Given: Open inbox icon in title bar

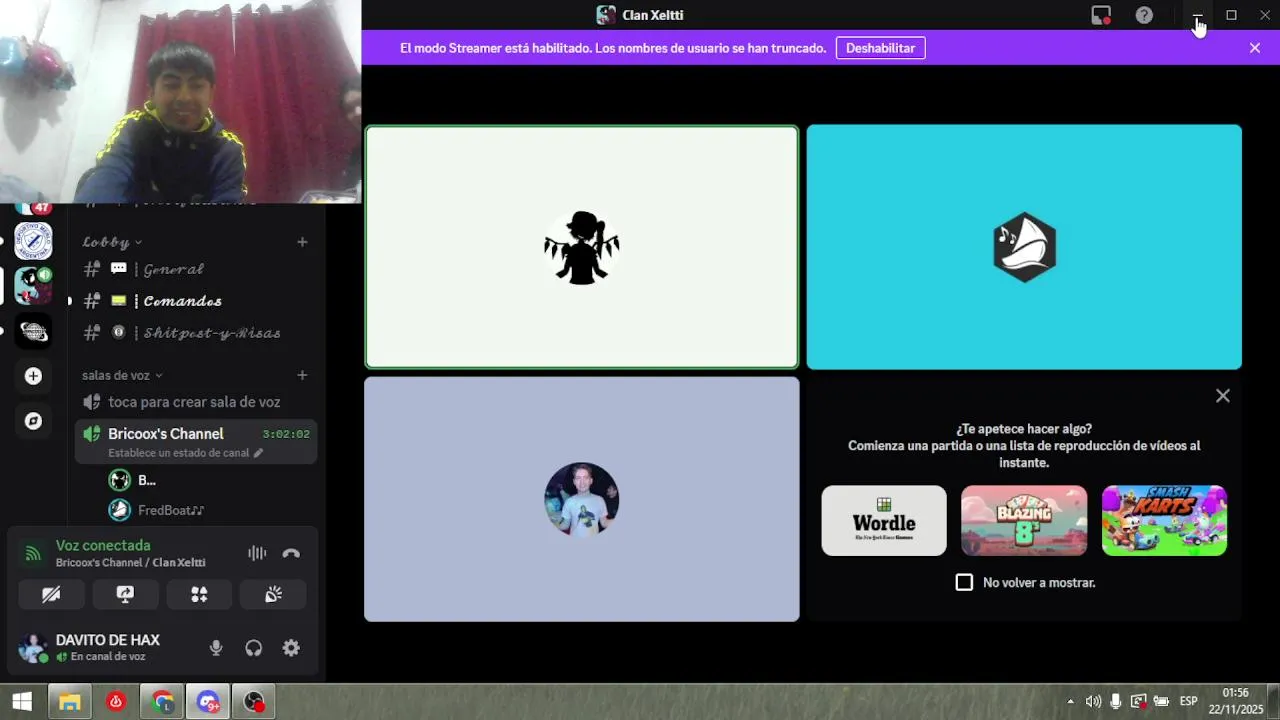Looking at the screenshot, I should point(1101,15).
